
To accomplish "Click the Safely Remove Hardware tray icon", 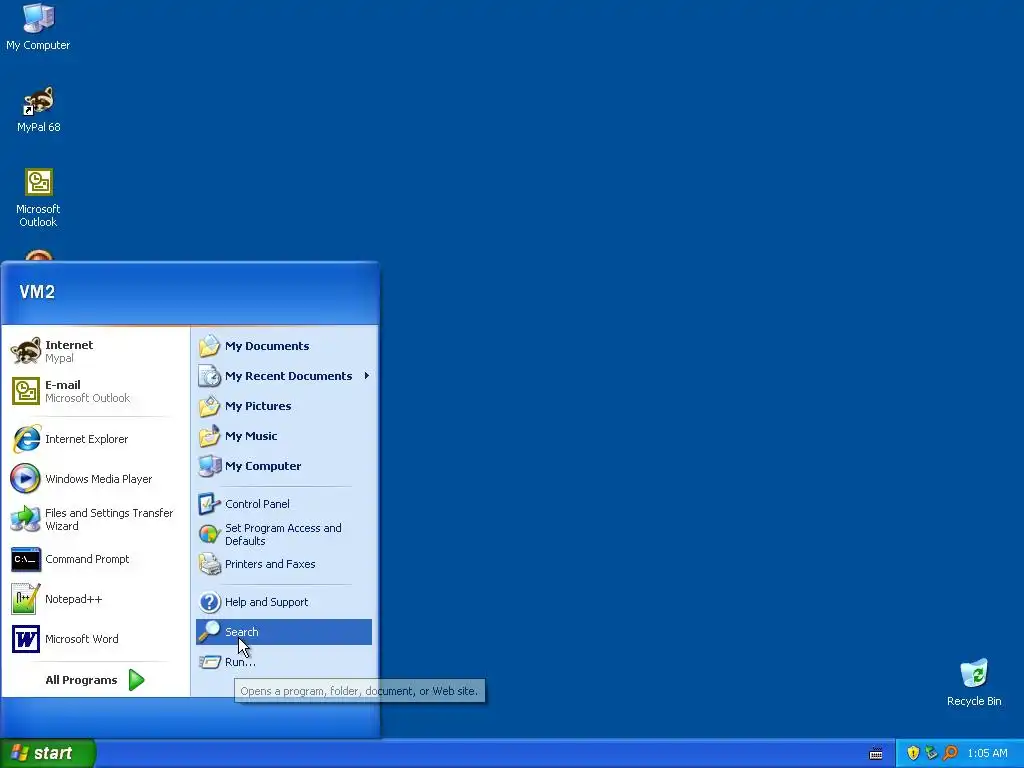I will tap(931, 753).
